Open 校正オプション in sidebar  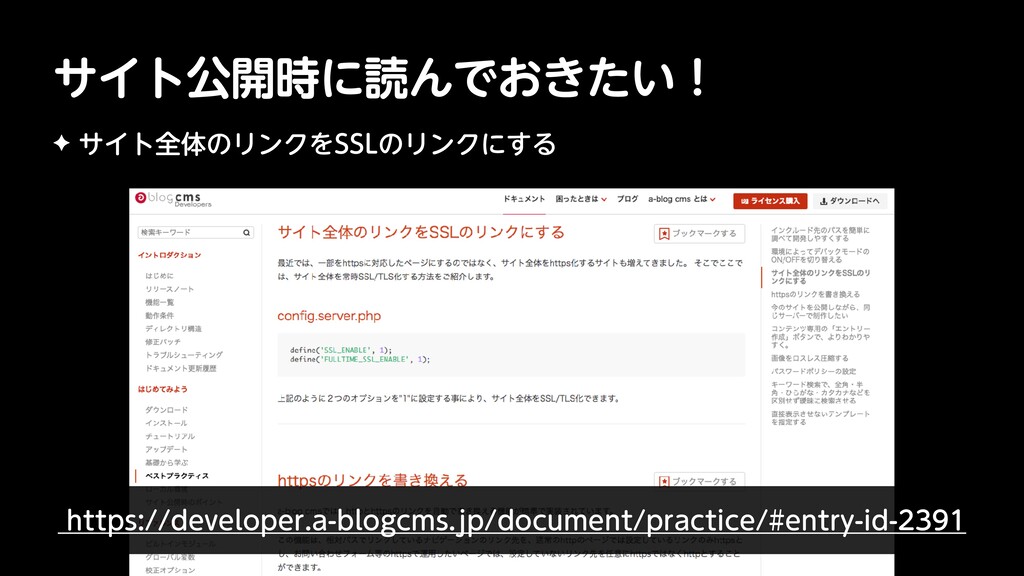point(170,570)
